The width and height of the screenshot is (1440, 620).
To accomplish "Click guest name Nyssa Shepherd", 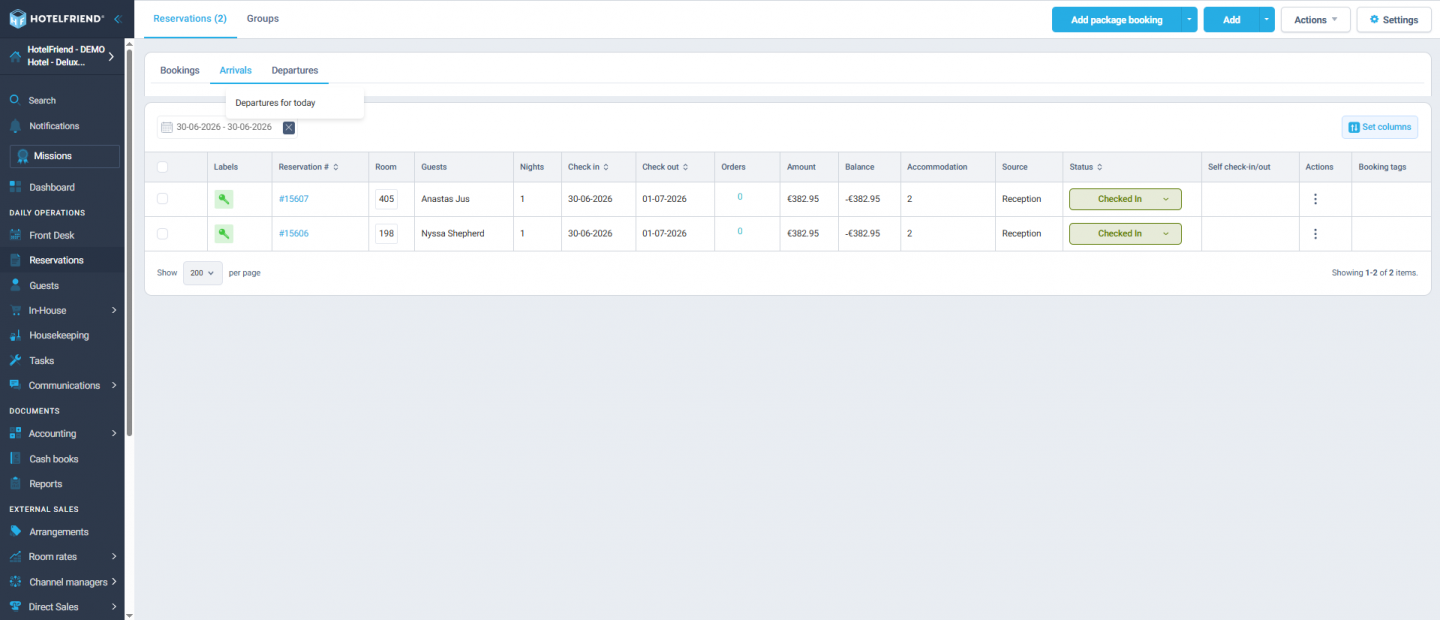I will (453, 233).
